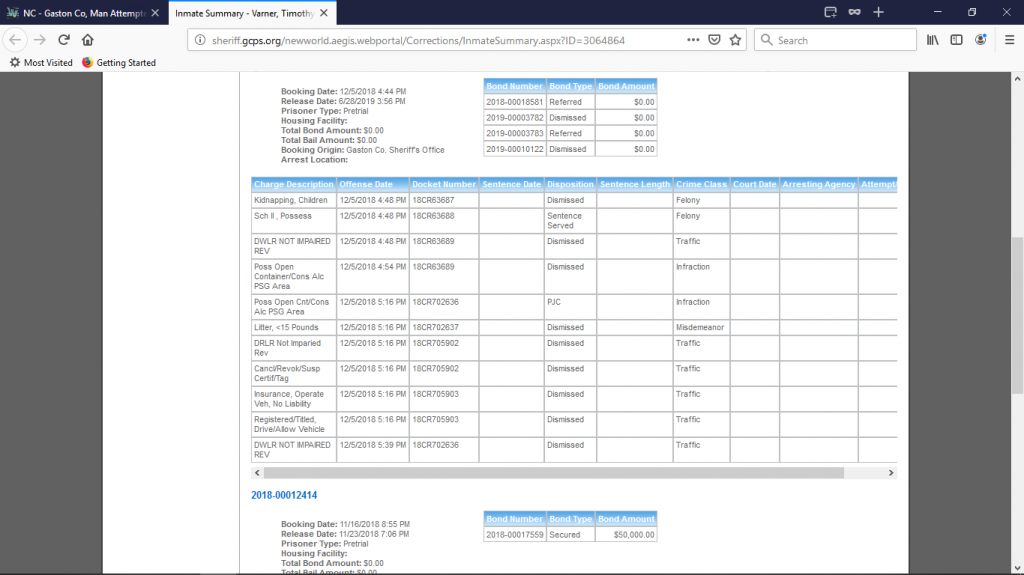This screenshot has height=575, width=1024.
Task: Reload the current page
Action: (x=64, y=40)
